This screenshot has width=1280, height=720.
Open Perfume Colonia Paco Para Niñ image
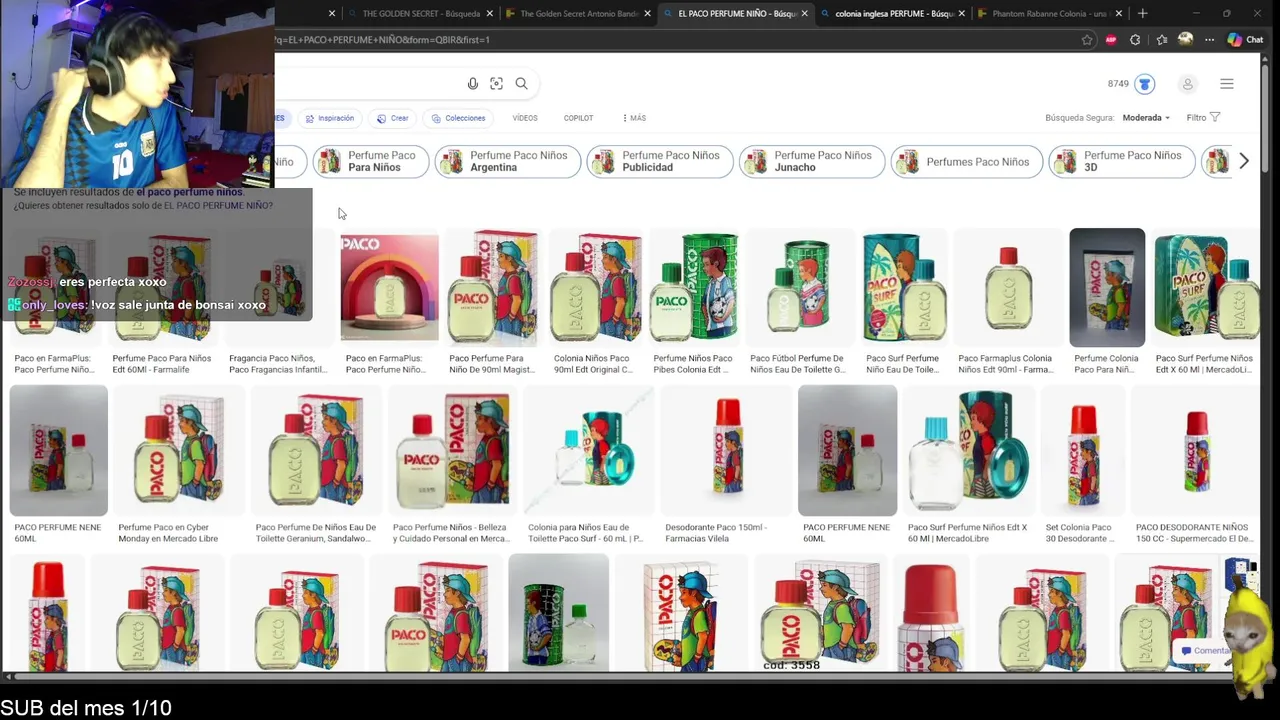pyautogui.click(x=1107, y=288)
